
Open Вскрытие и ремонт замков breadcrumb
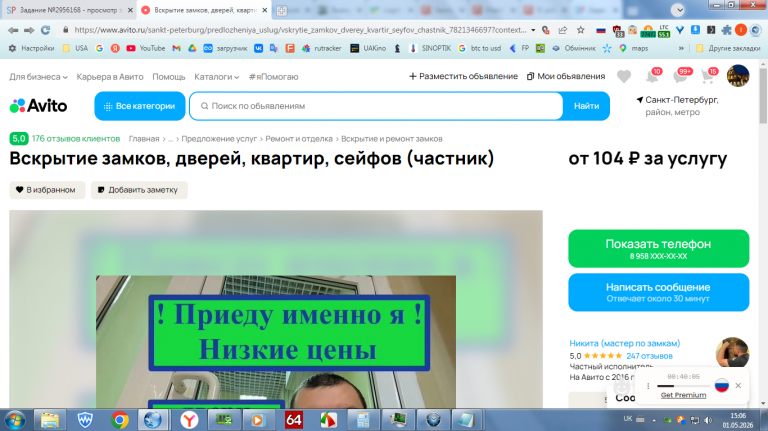point(392,139)
